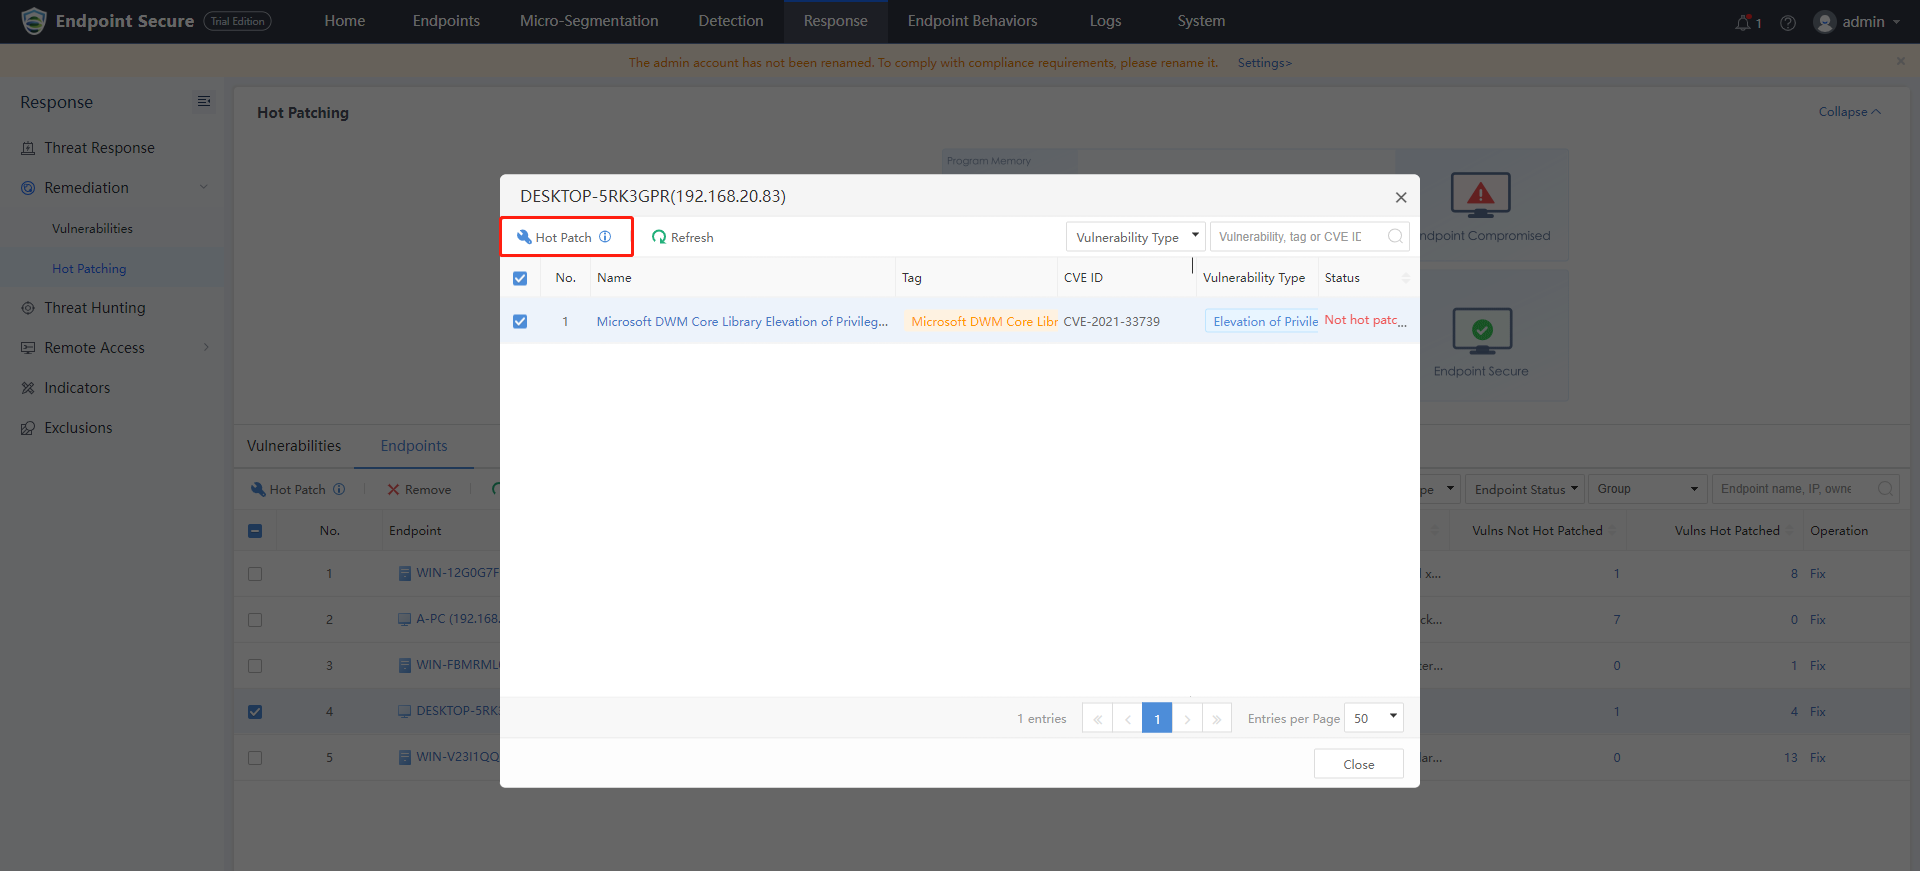Click the Hot Patch wrench button in dialog
1920x871 pixels.
[x=554, y=237]
